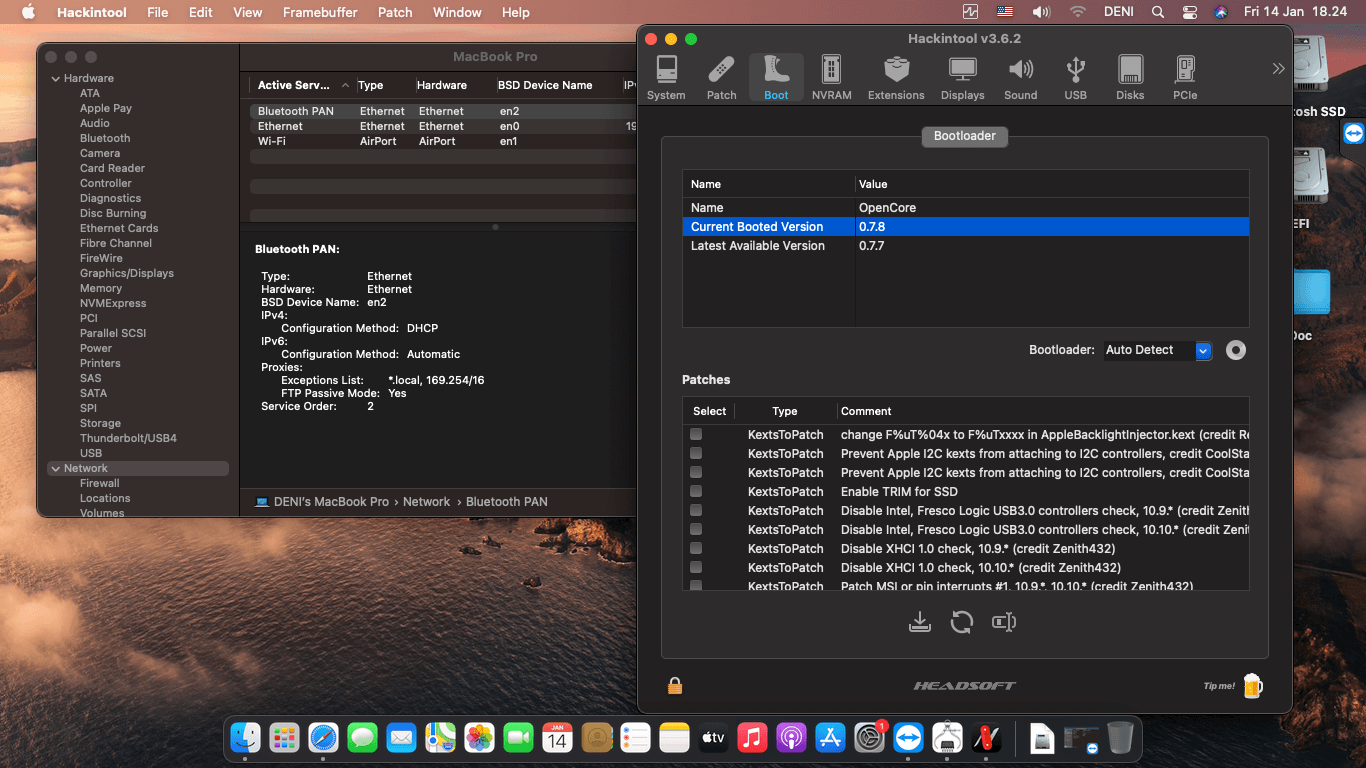Open the Bootloader Auto Detect dropdown
1366x768 pixels.
(x=1158, y=350)
